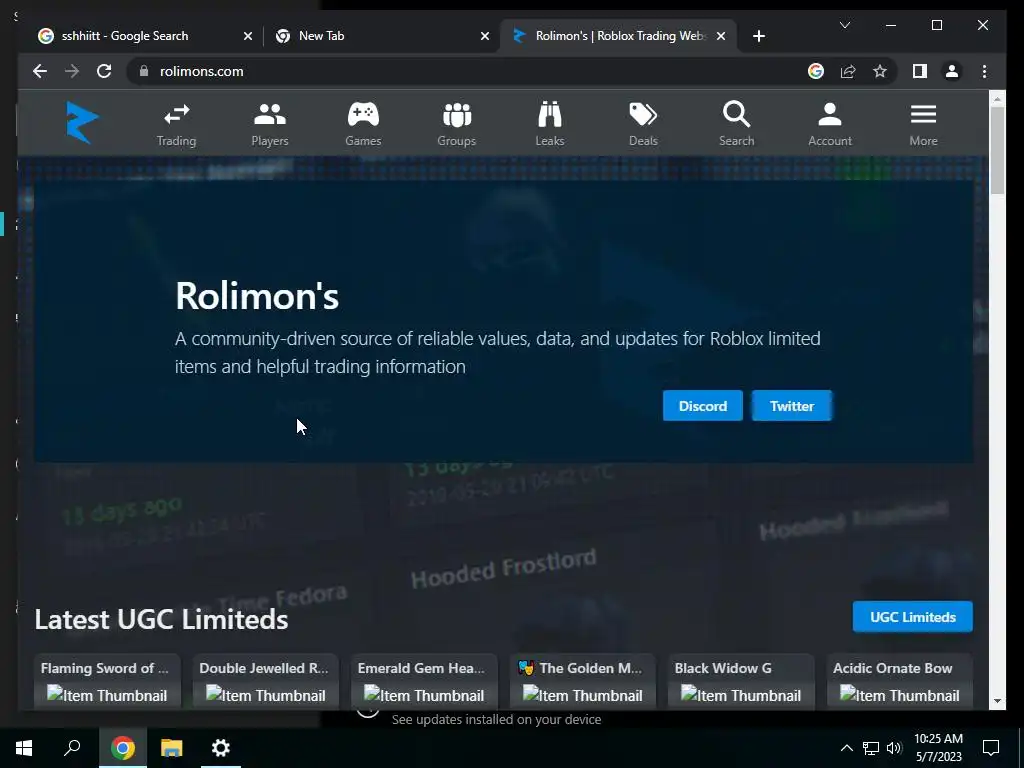This screenshot has height=768, width=1024.
Task: Open the Account menu
Action: [x=830, y=124]
